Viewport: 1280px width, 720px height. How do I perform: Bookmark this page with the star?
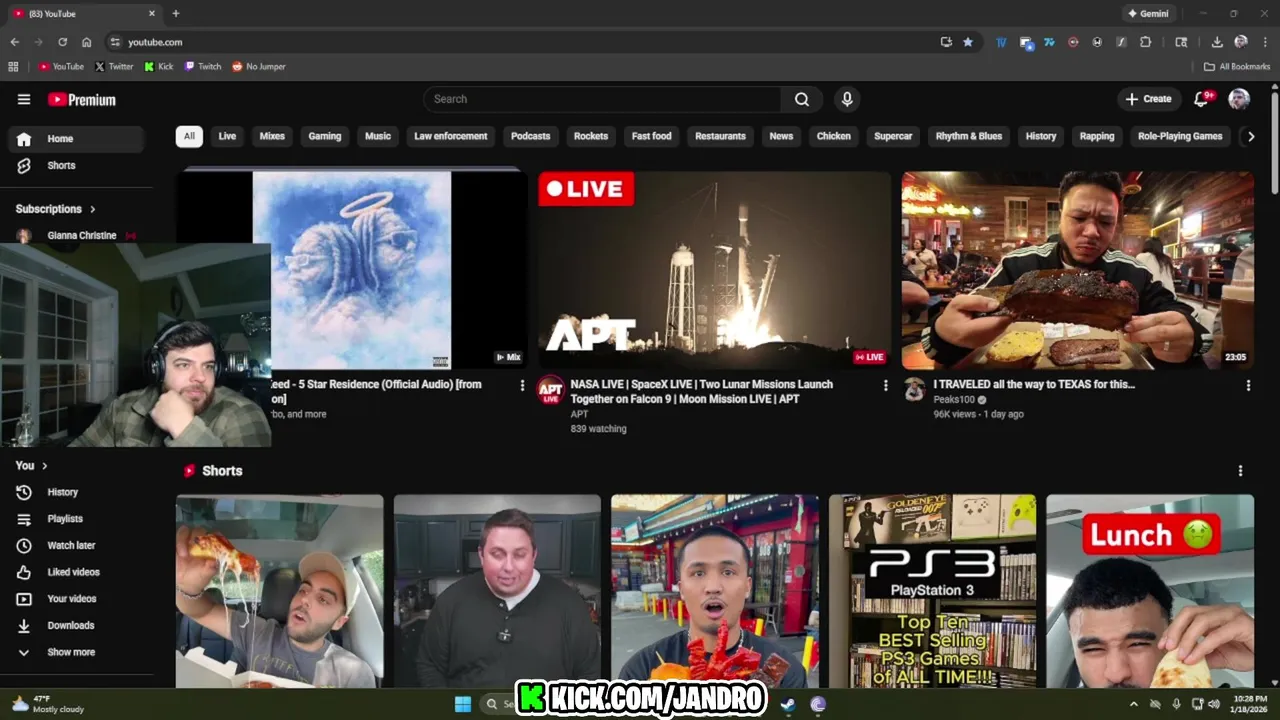point(968,42)
